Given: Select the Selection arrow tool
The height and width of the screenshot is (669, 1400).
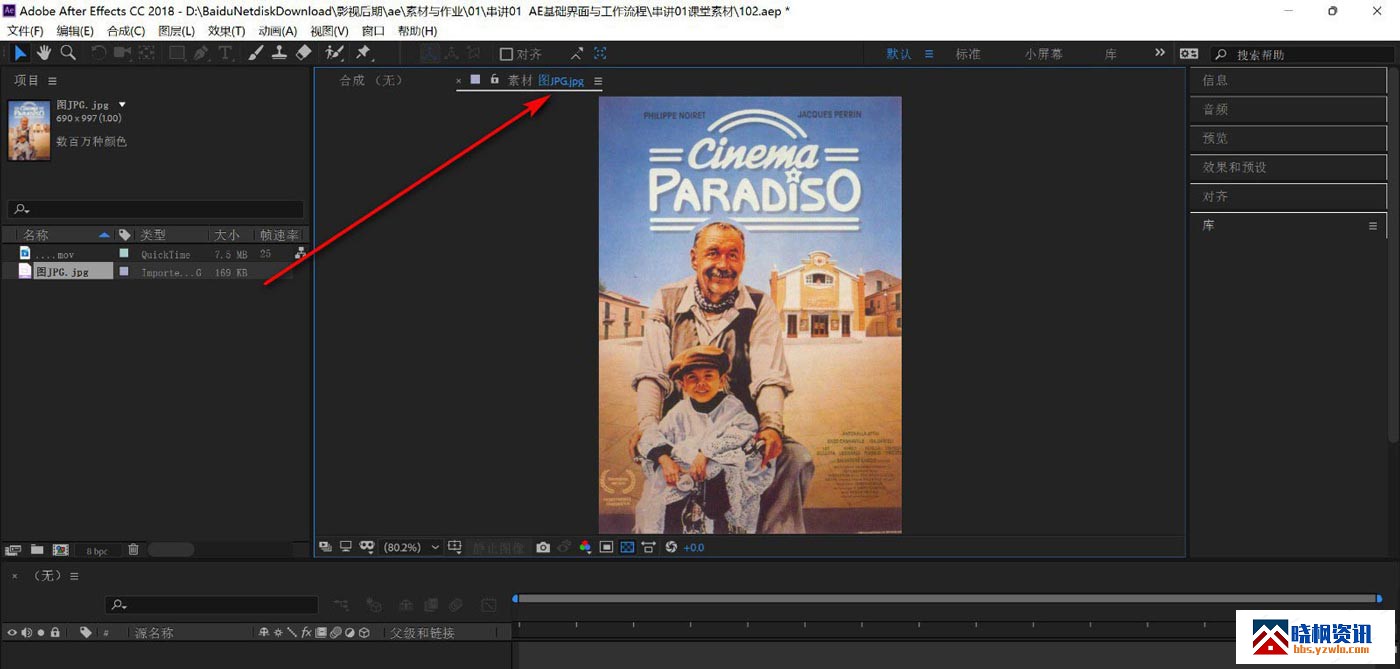Looking at the screenshot, I should pos(20,53).
